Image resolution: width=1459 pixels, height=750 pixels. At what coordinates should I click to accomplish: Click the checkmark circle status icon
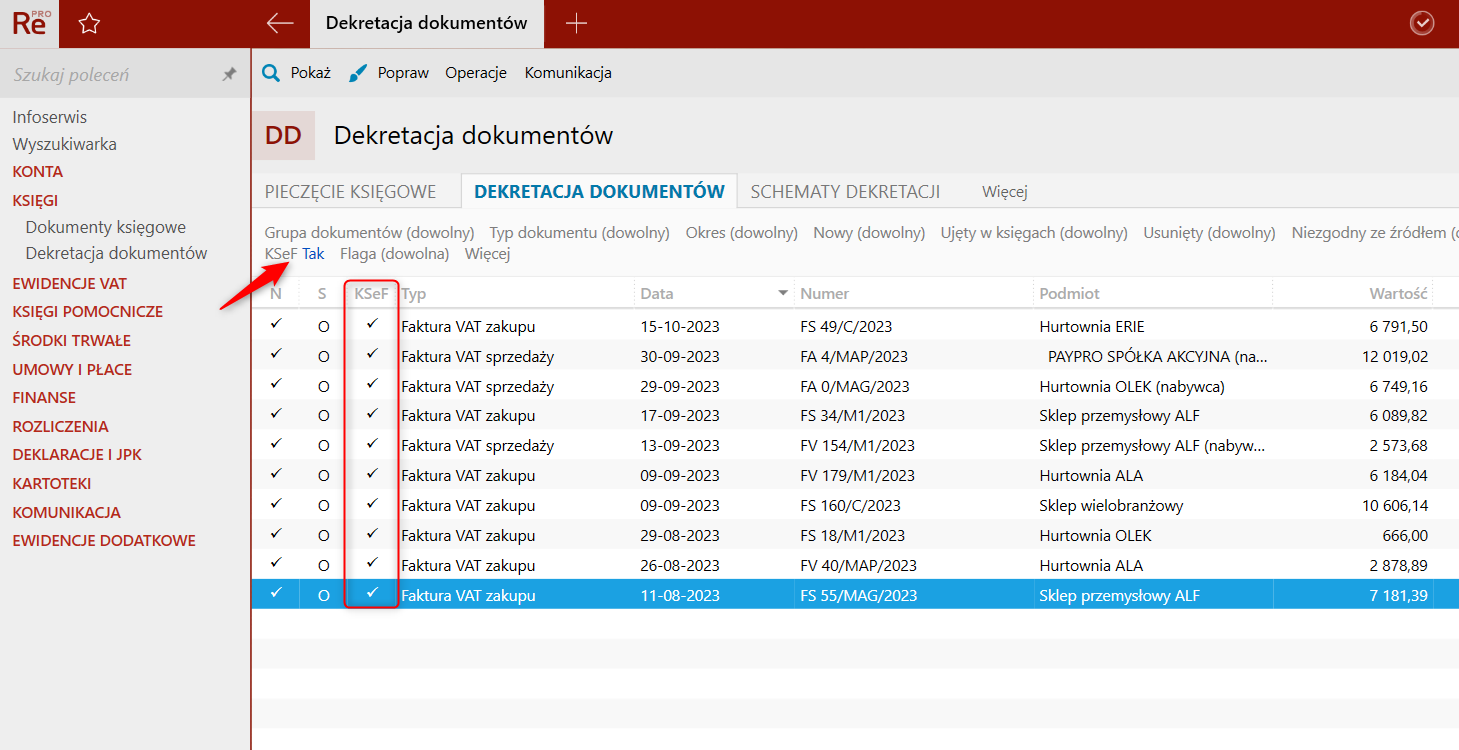click(1421, 23)
